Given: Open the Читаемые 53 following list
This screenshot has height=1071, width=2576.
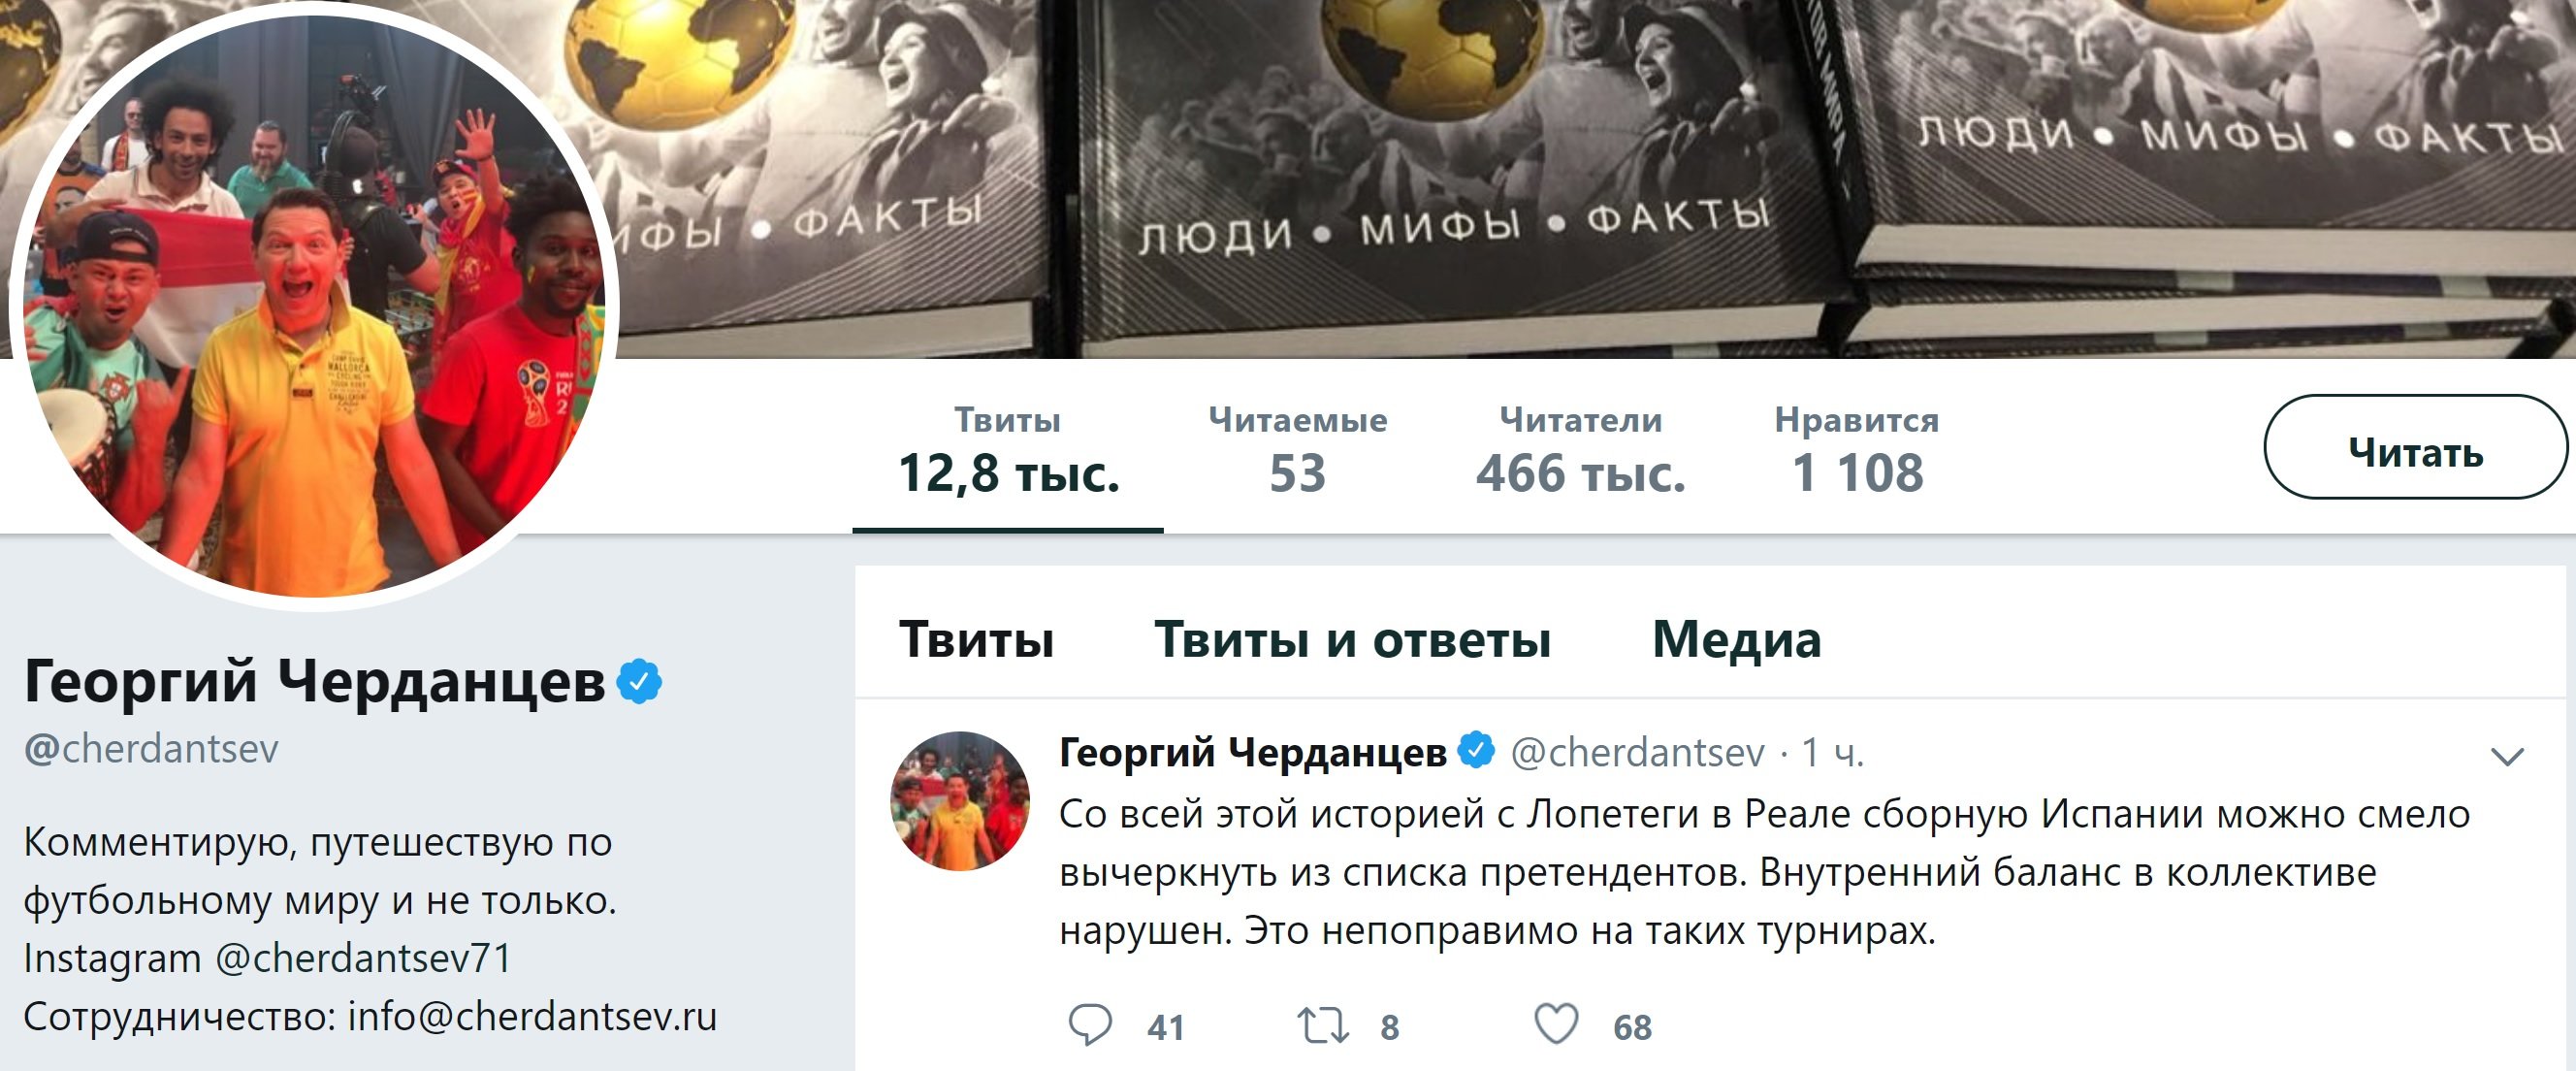Looking at the screenshot, I should [1298, 451].
